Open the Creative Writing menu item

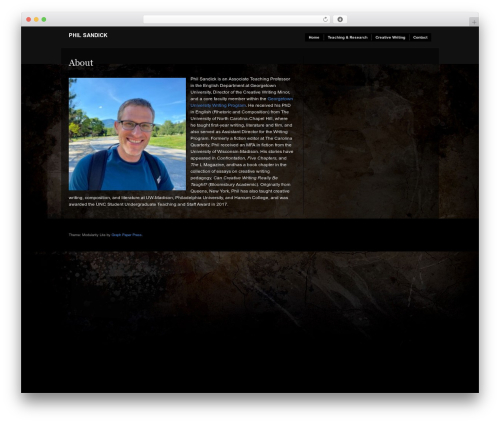(390, 37)
